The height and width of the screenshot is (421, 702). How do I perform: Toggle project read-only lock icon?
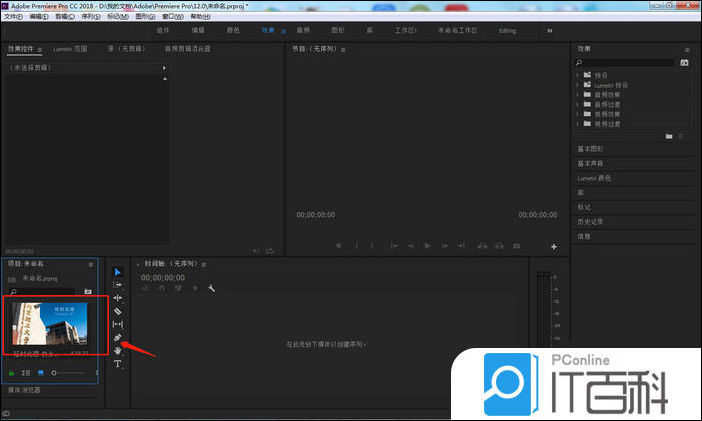(x=12, y=372)
